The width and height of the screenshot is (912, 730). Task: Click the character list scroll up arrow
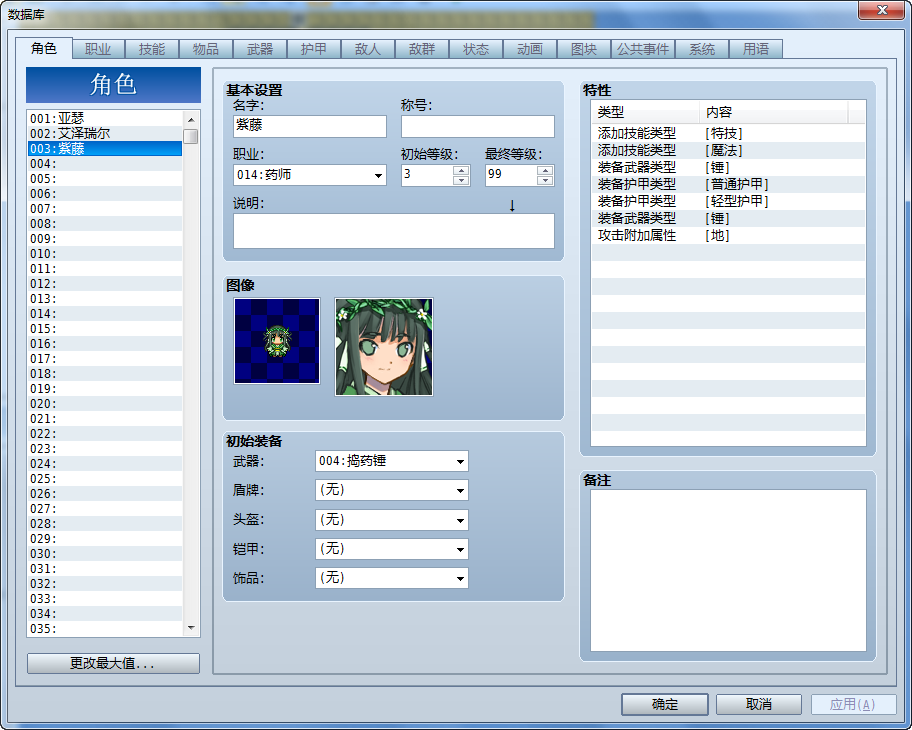191,119
